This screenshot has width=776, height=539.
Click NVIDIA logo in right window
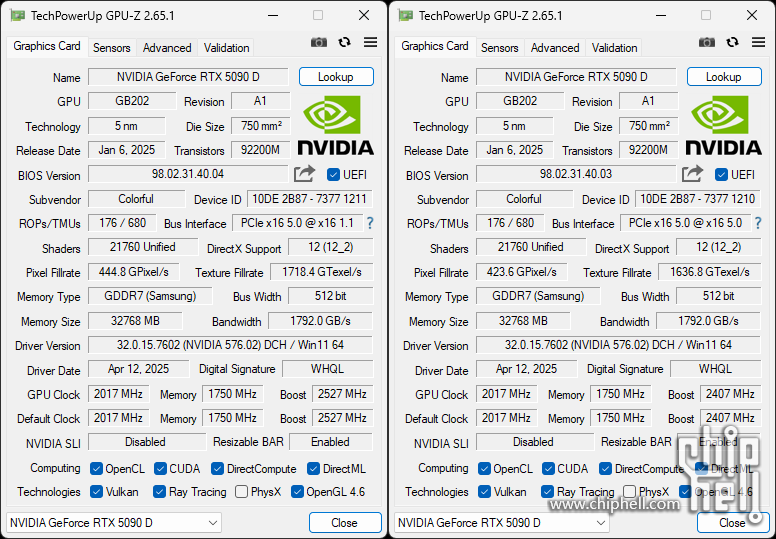pyautogui.click(x=724, y=126)
